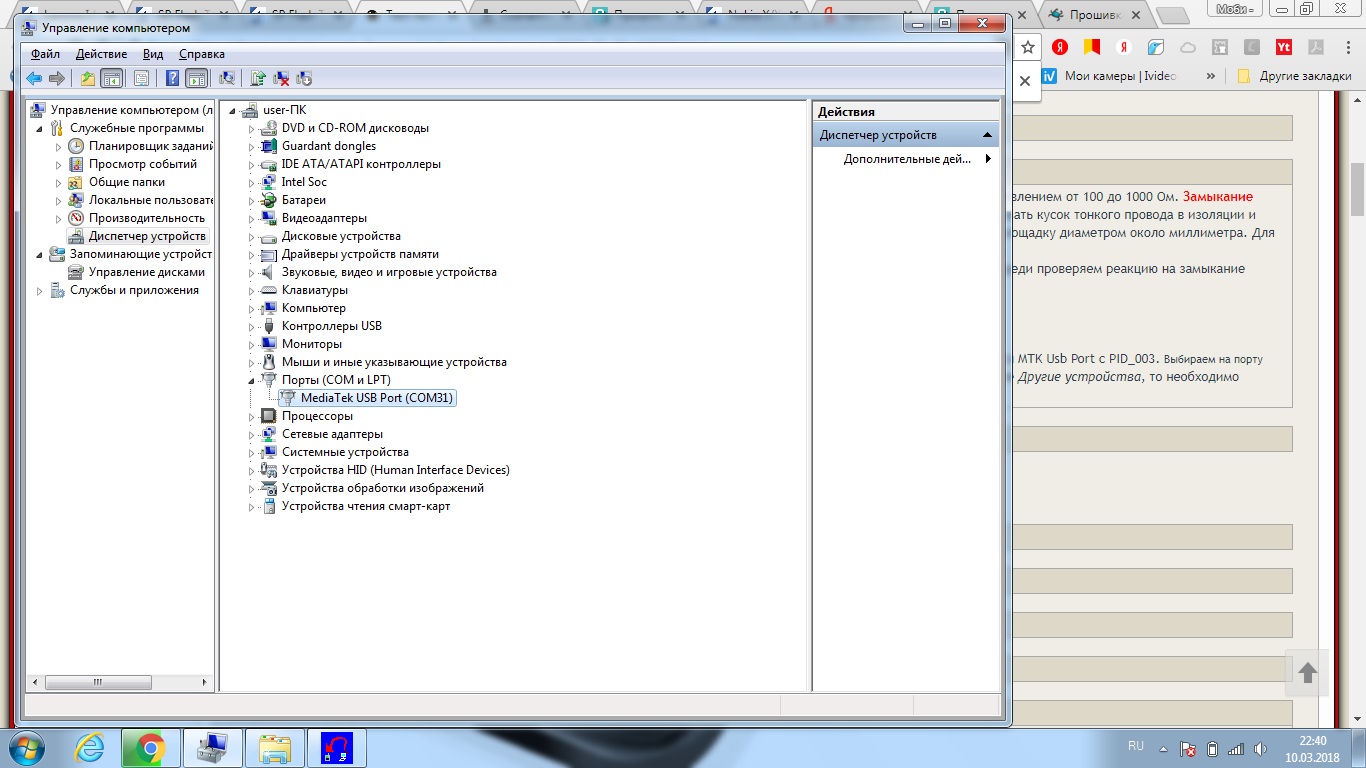Open Google Chrome from the taskbar
1366x768 pixels.
[x=151, y=748]
